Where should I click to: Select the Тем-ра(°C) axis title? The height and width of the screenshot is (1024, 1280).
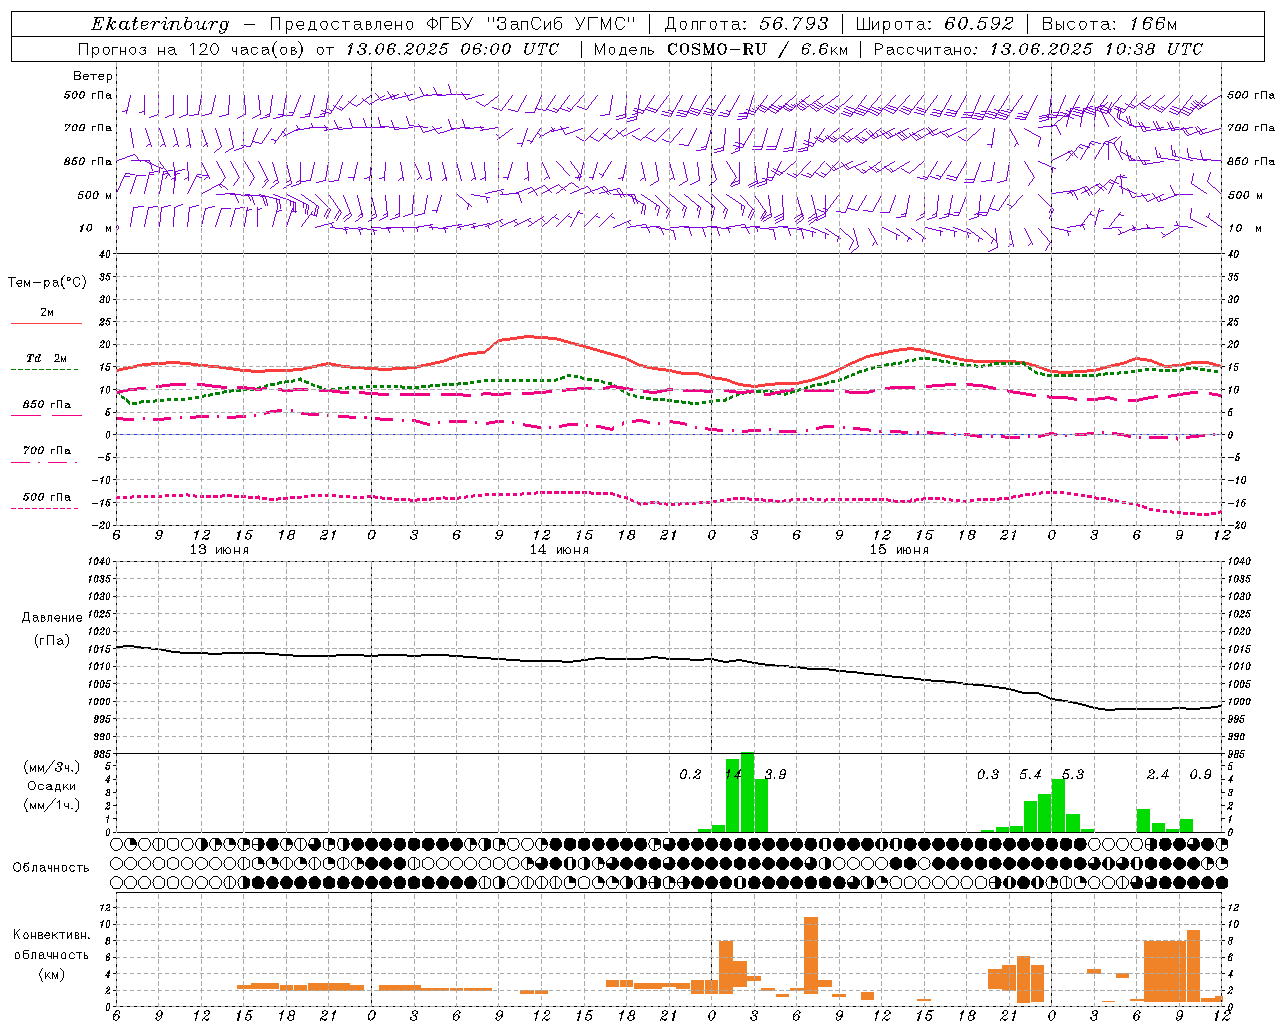pyautogui.click(x=47, y=282)
